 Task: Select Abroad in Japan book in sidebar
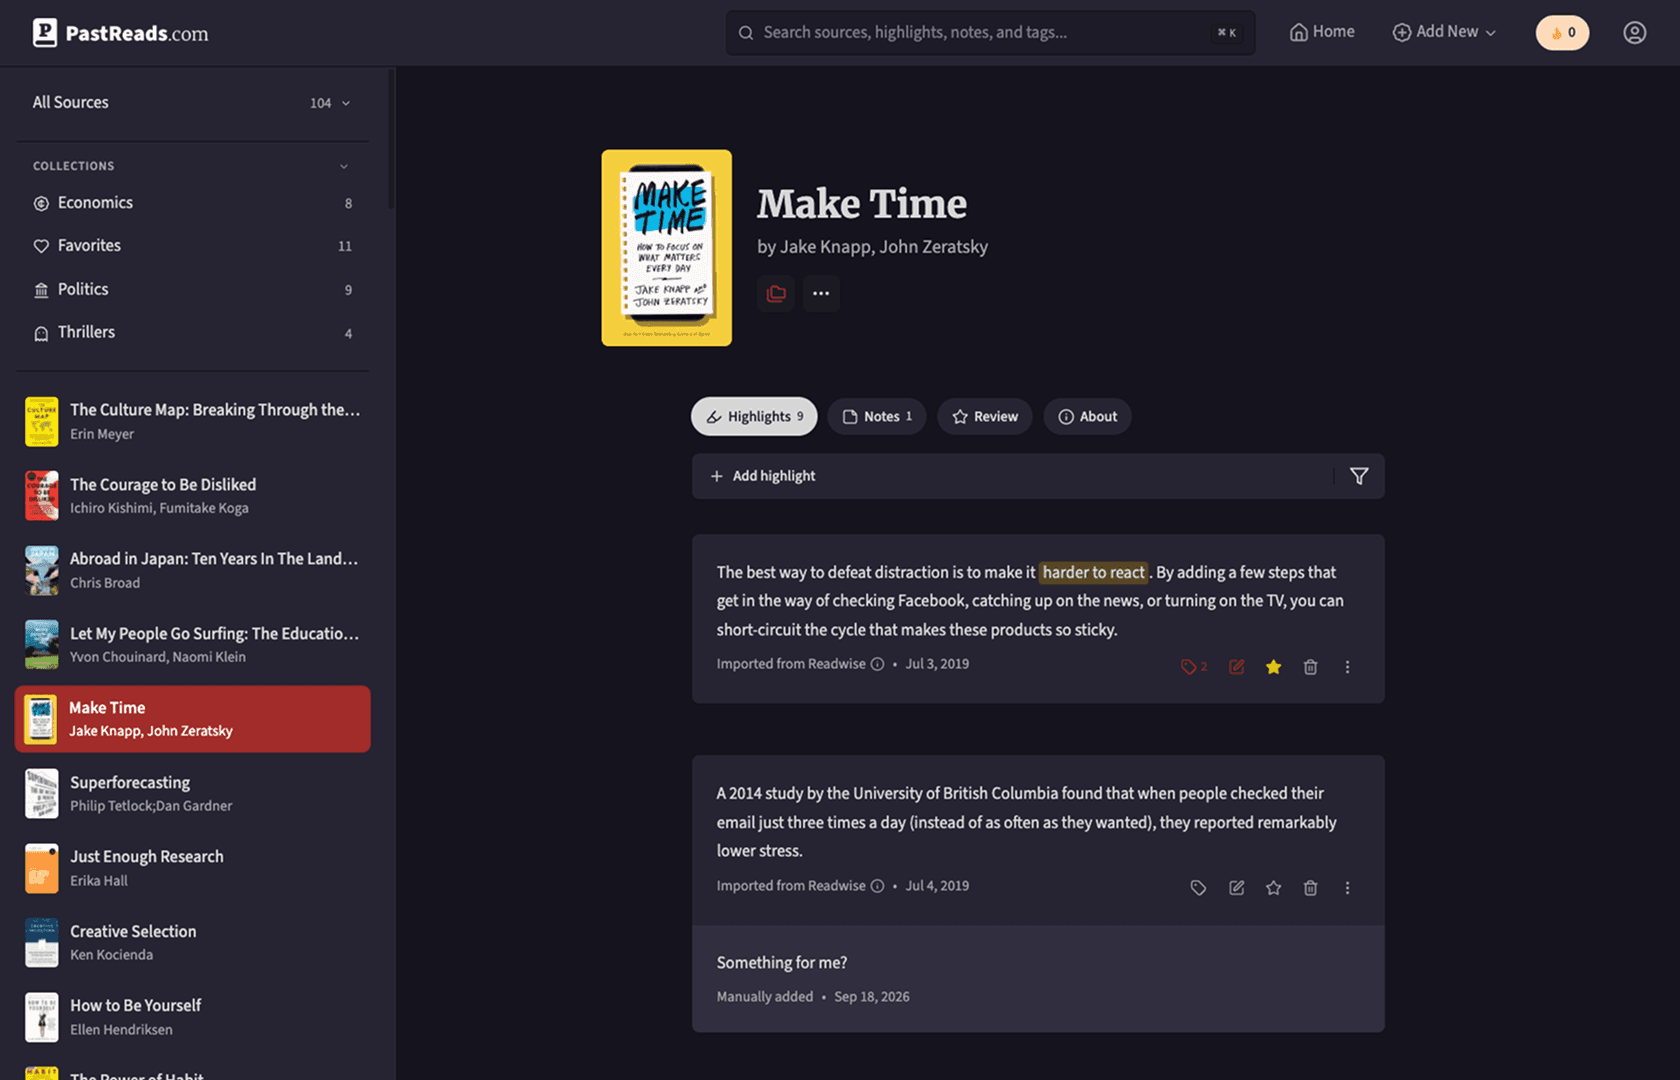click(x=192, y=570)
